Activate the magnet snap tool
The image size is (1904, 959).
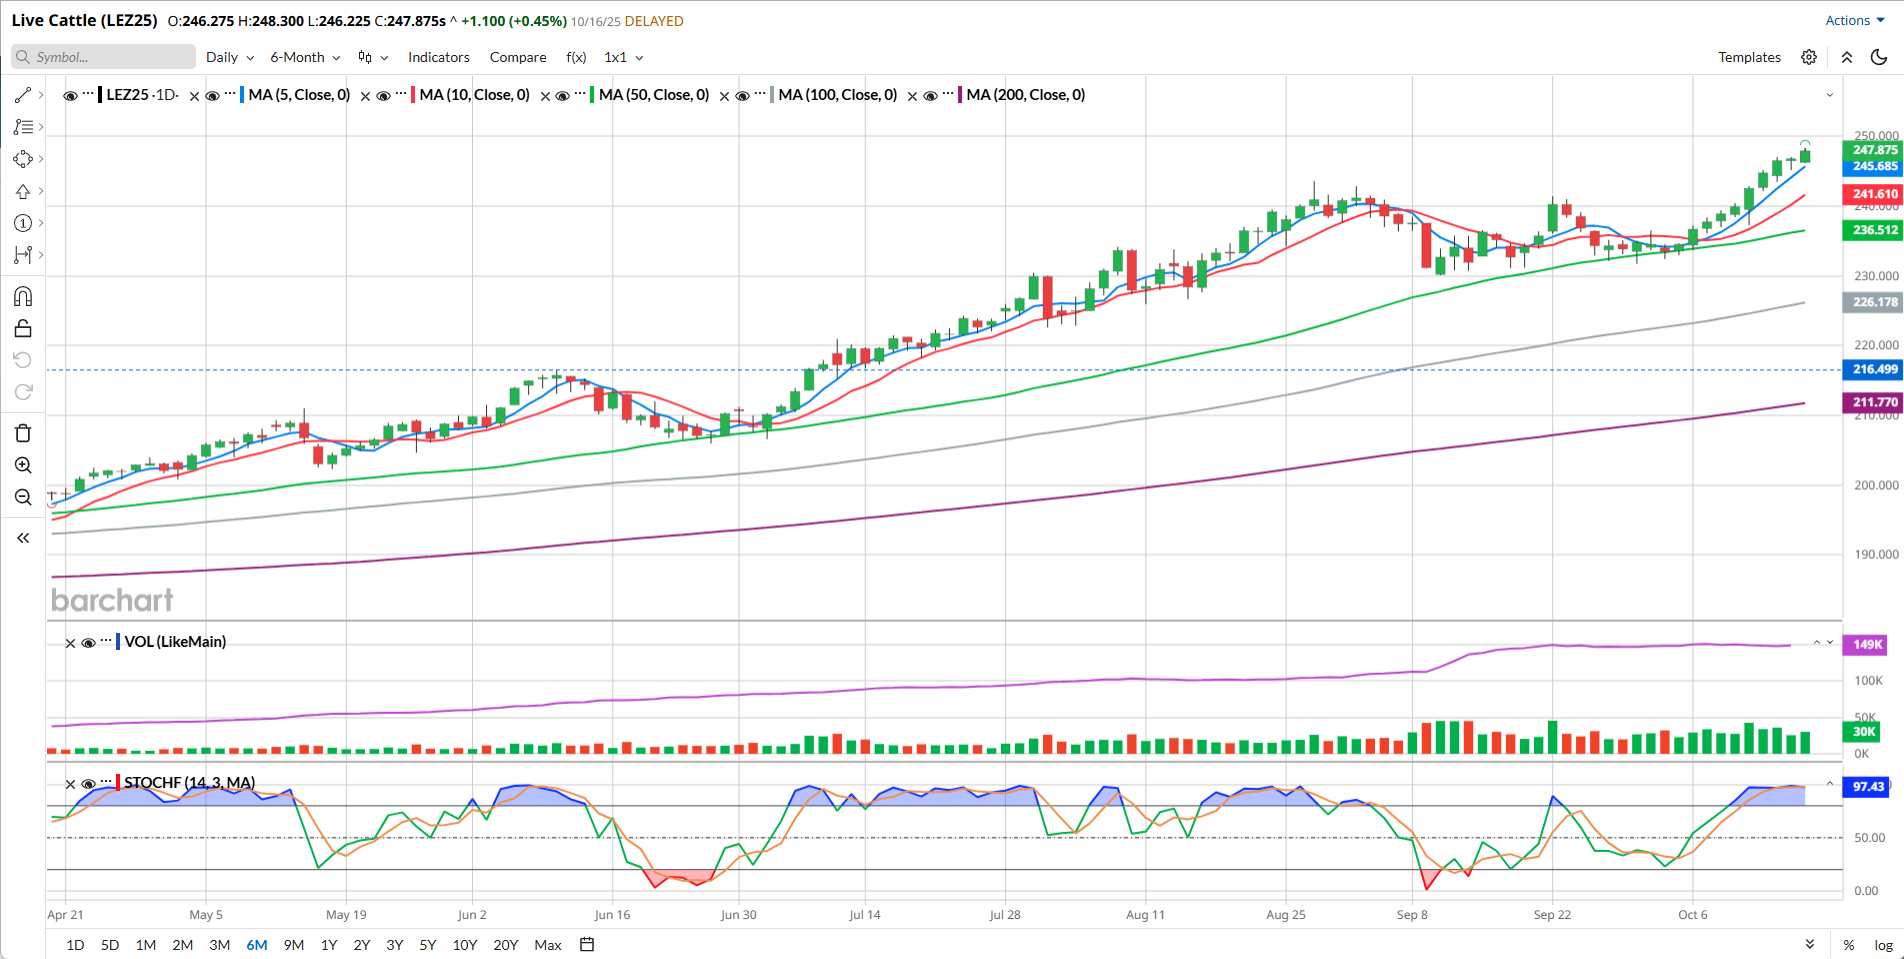pos(23,297)
